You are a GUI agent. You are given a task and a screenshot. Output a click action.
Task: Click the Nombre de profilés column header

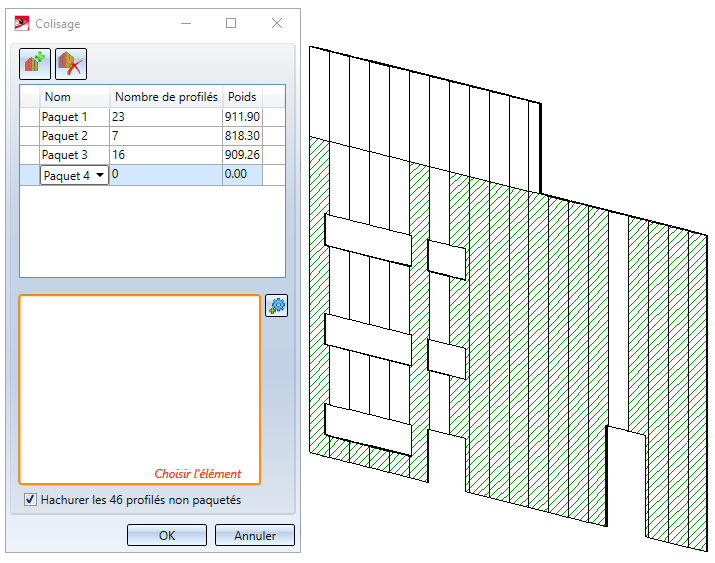166,97
